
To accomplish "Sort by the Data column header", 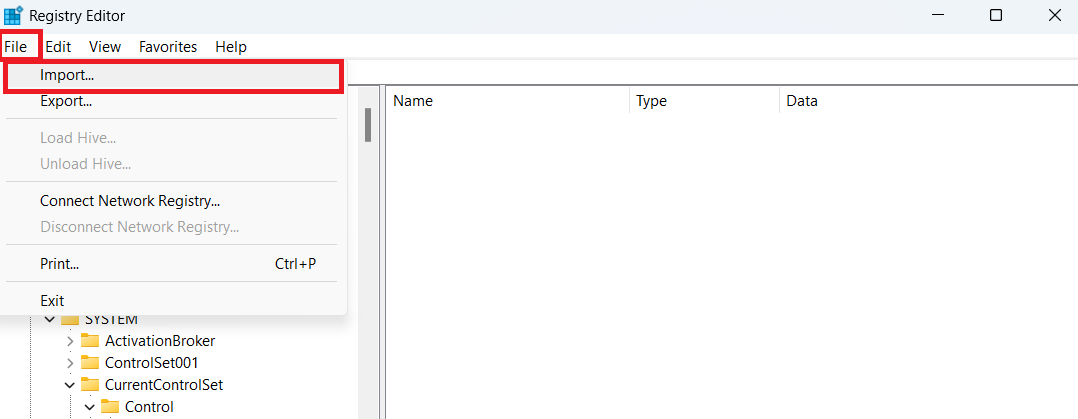I will [x=928, y=100].
